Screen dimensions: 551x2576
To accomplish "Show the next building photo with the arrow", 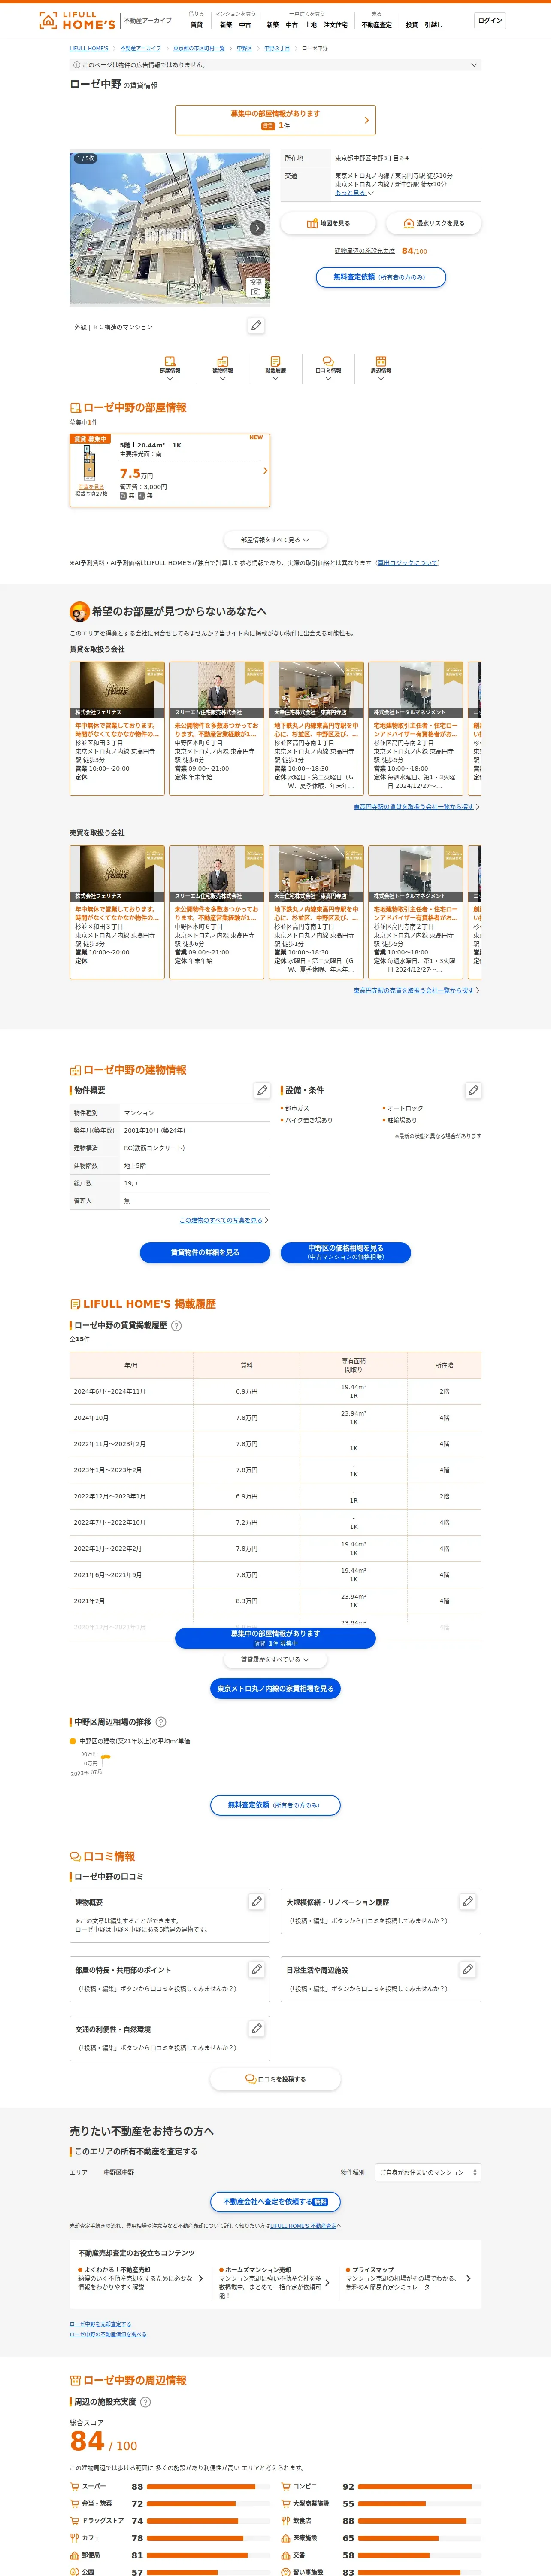I will point(257,228).
